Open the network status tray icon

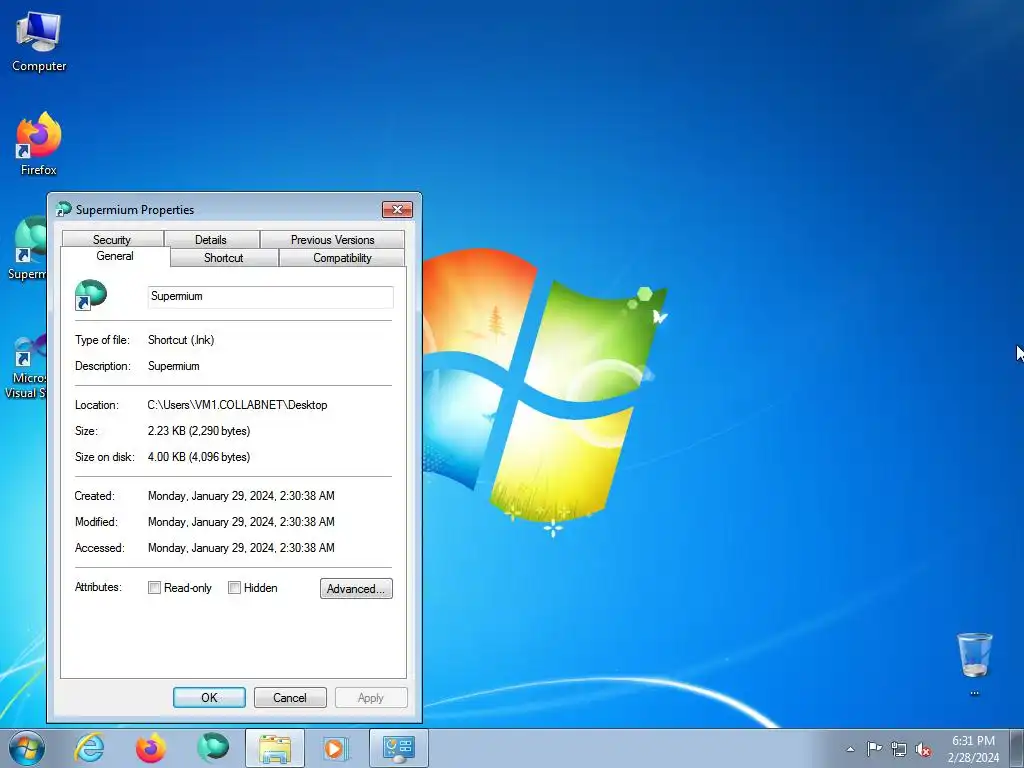click(899, 749)
